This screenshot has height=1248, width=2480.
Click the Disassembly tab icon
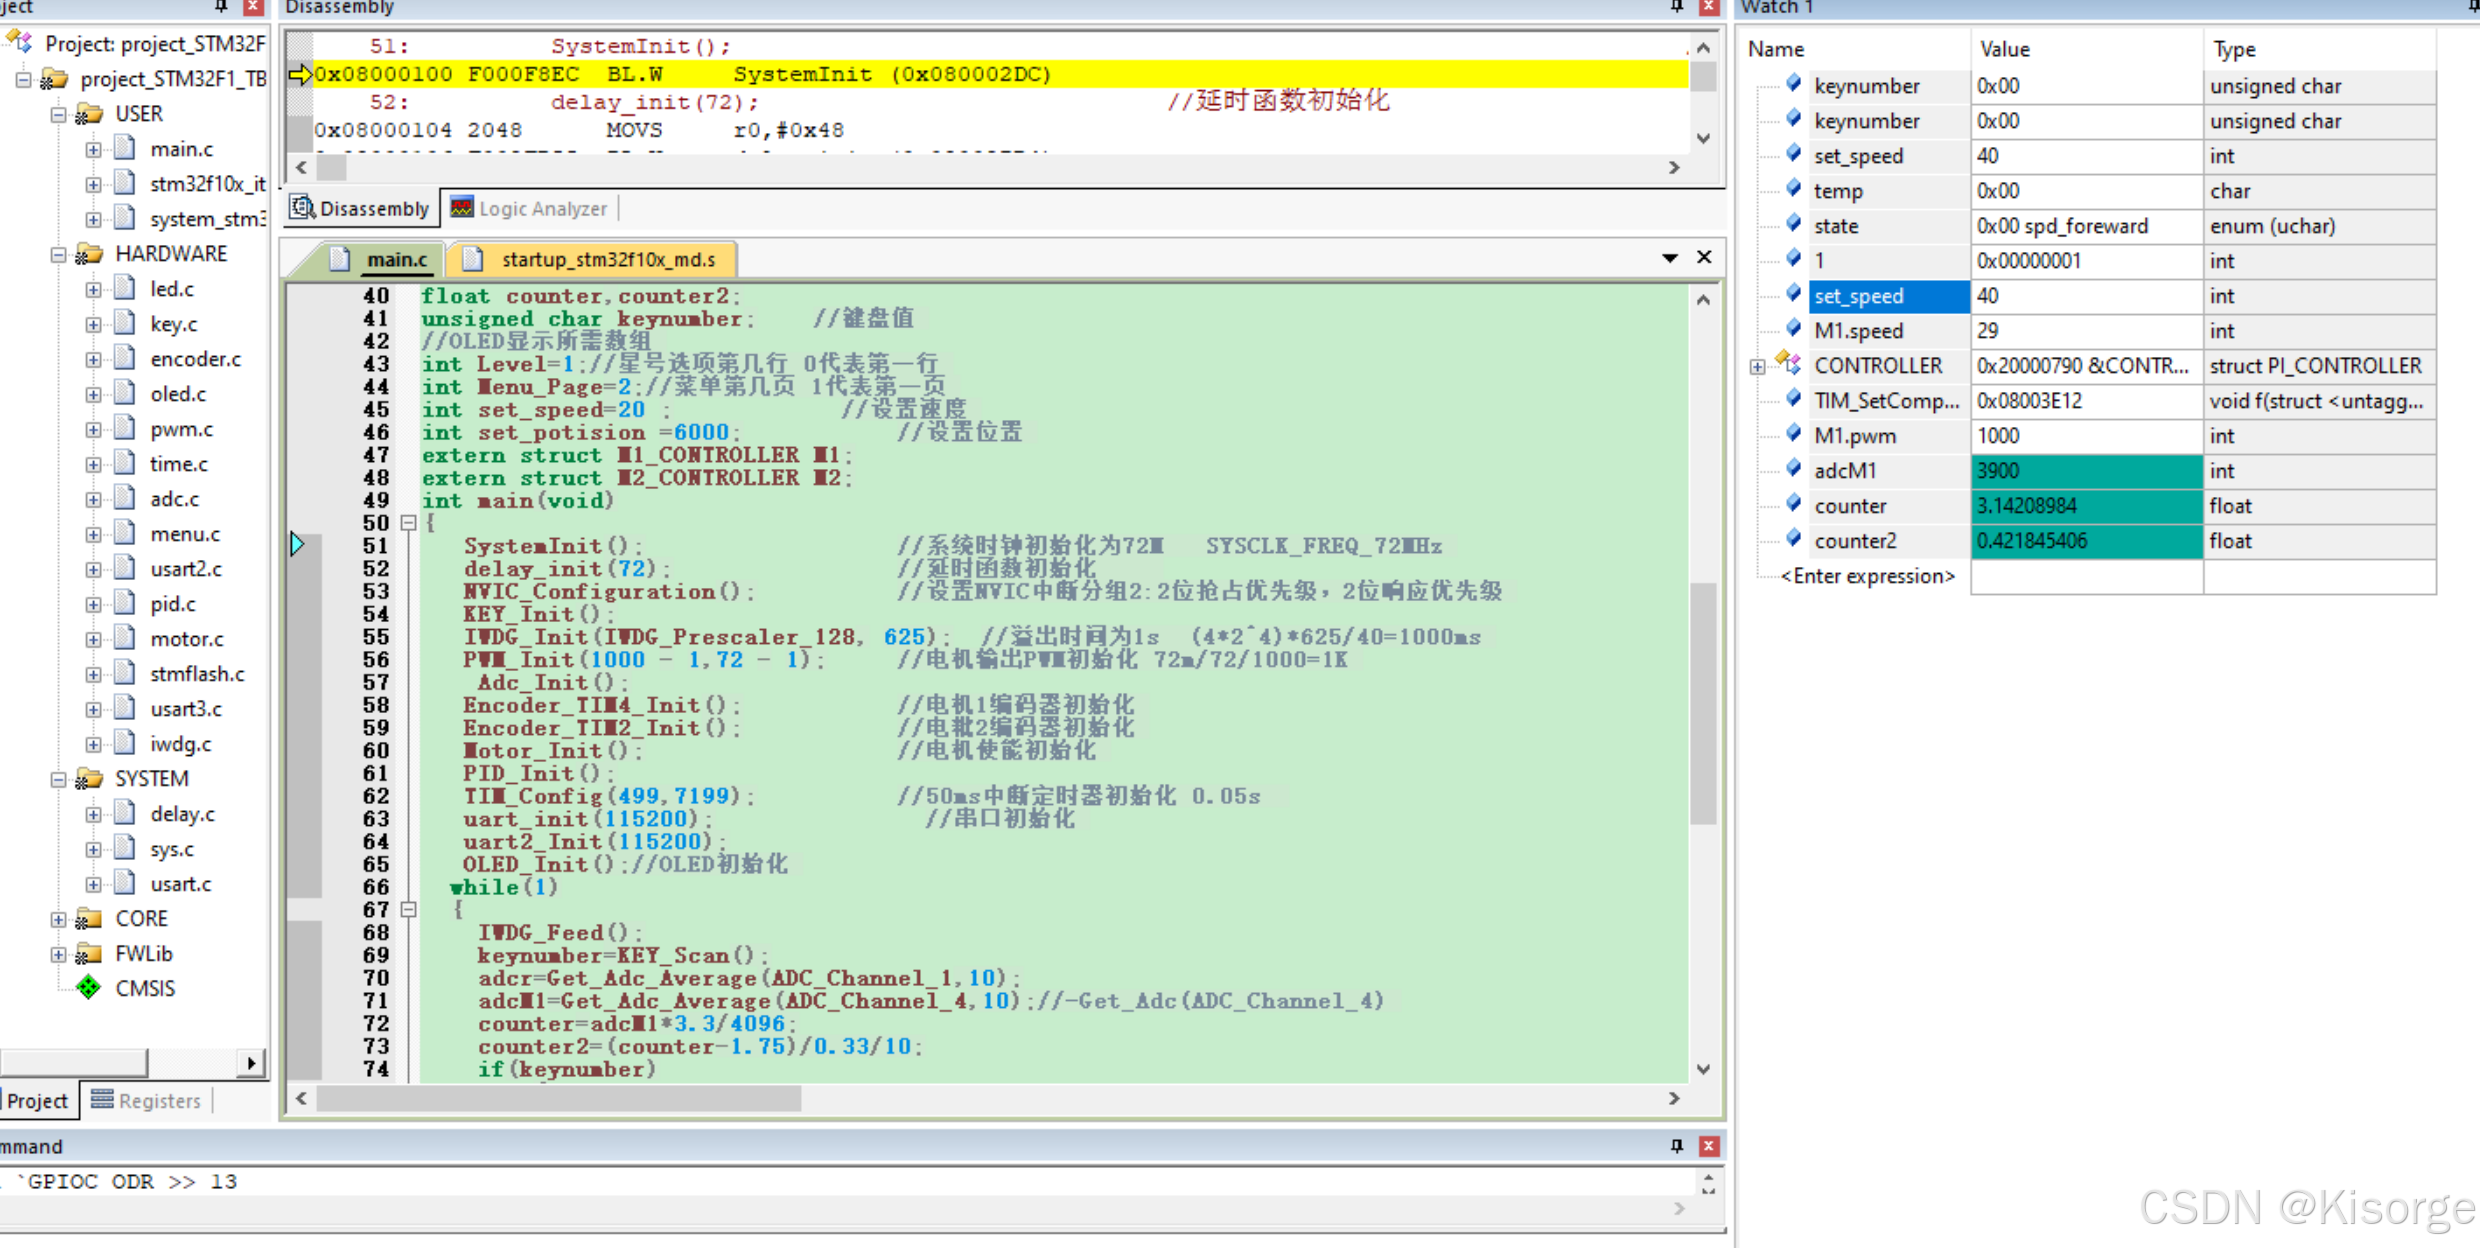click(301, 208)
